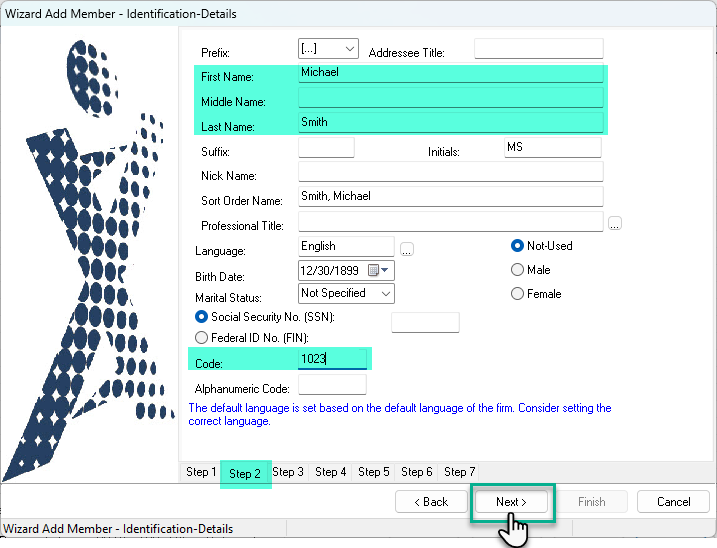Click the Language browse ellipsis button
The height and width of the screenshot is (548, 717).
click(407, 249)
